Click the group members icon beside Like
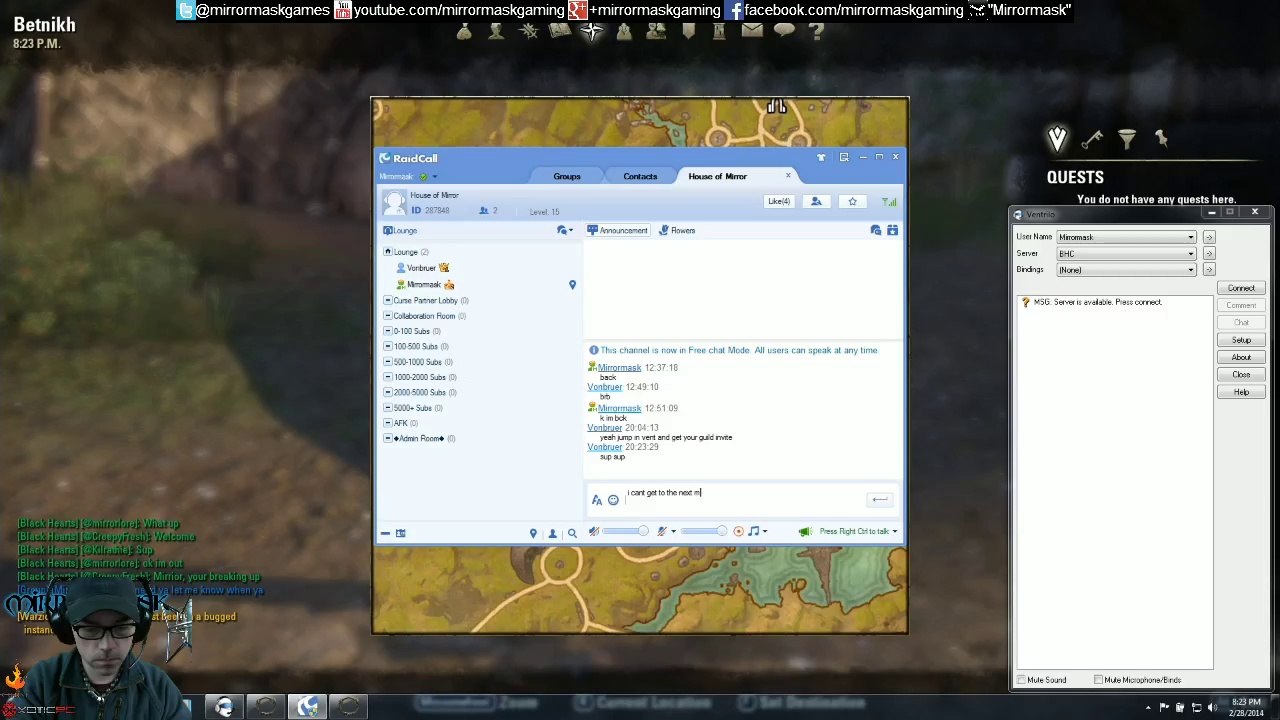This screenshot has width=1280, height=720. tap(816, 202)
